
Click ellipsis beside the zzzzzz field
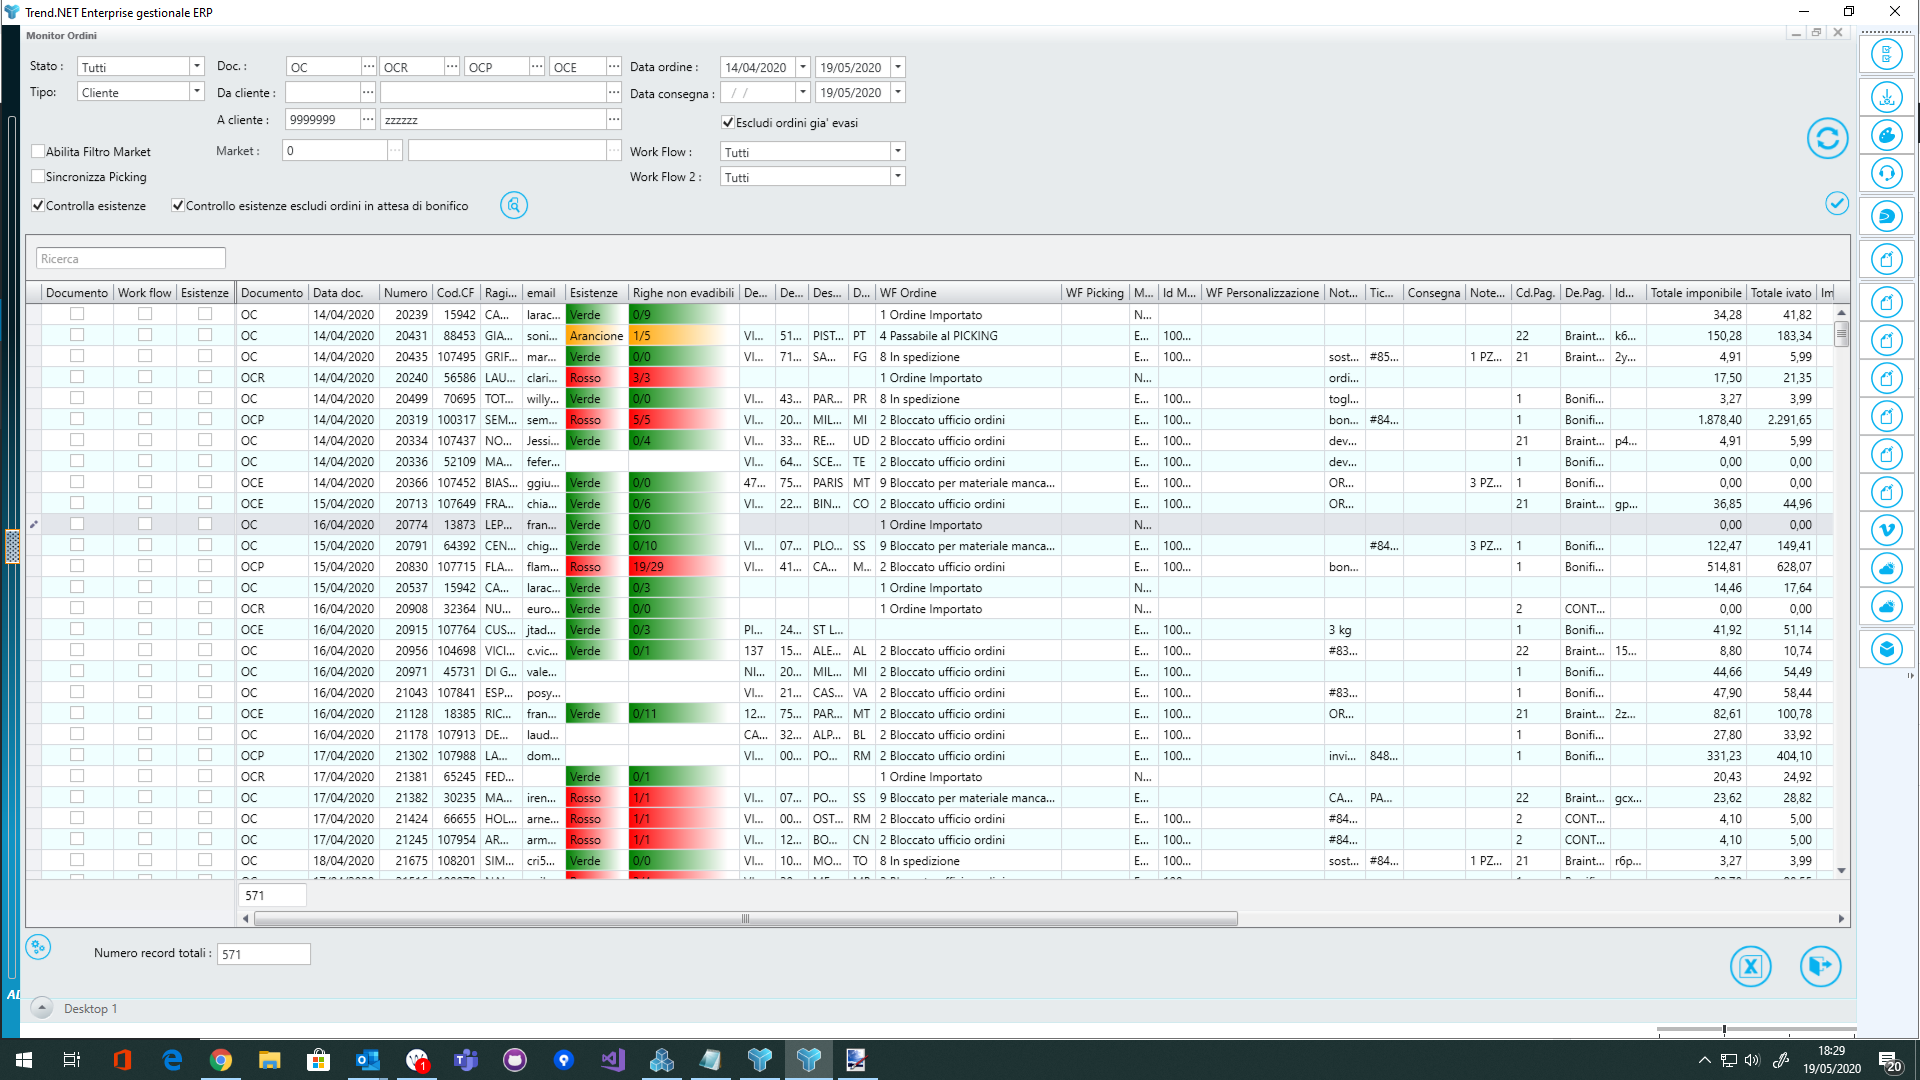coord(614,119)
